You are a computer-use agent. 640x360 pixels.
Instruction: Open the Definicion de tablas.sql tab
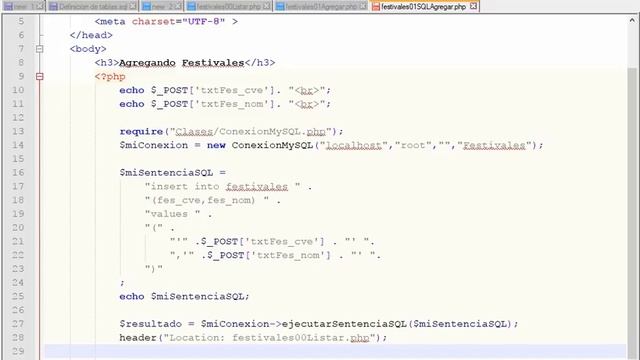point(93,7)
